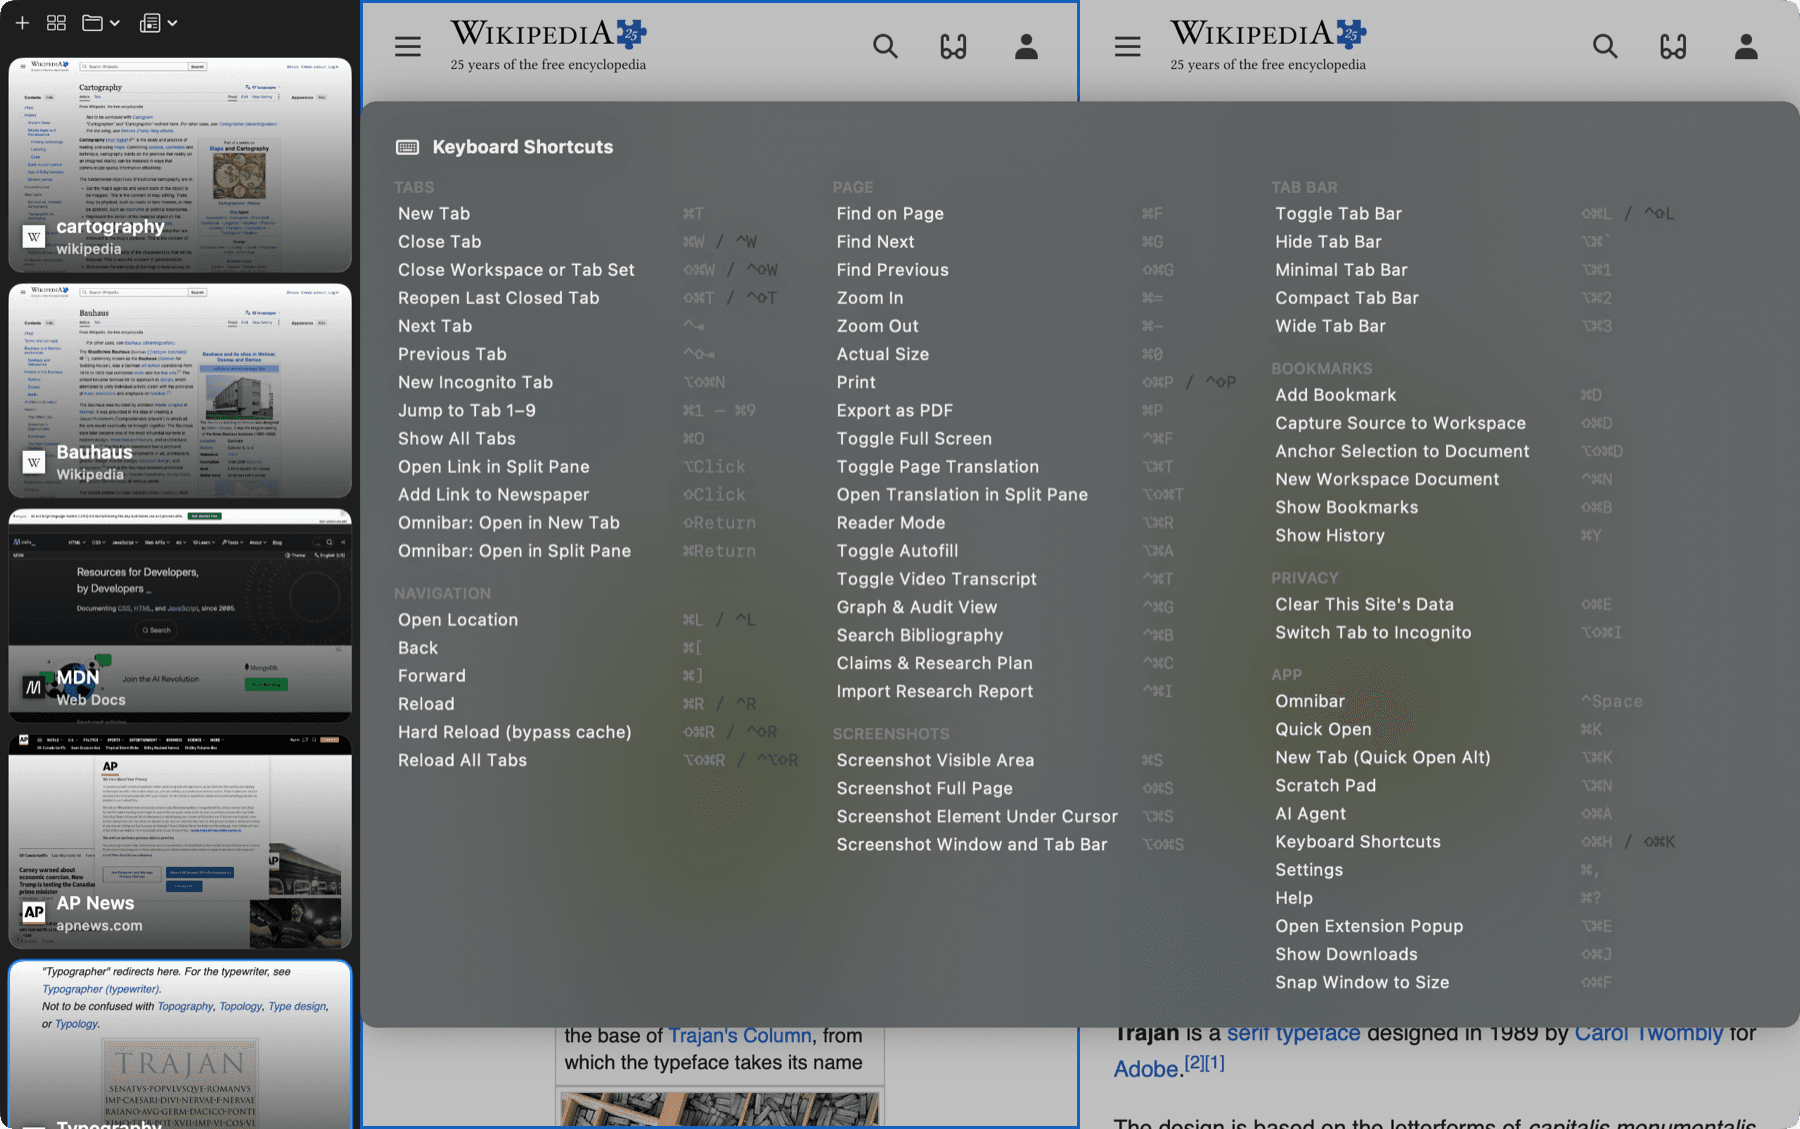Select Screenshot Full Page entry

pyautogui.click(x=1036, y=787)
